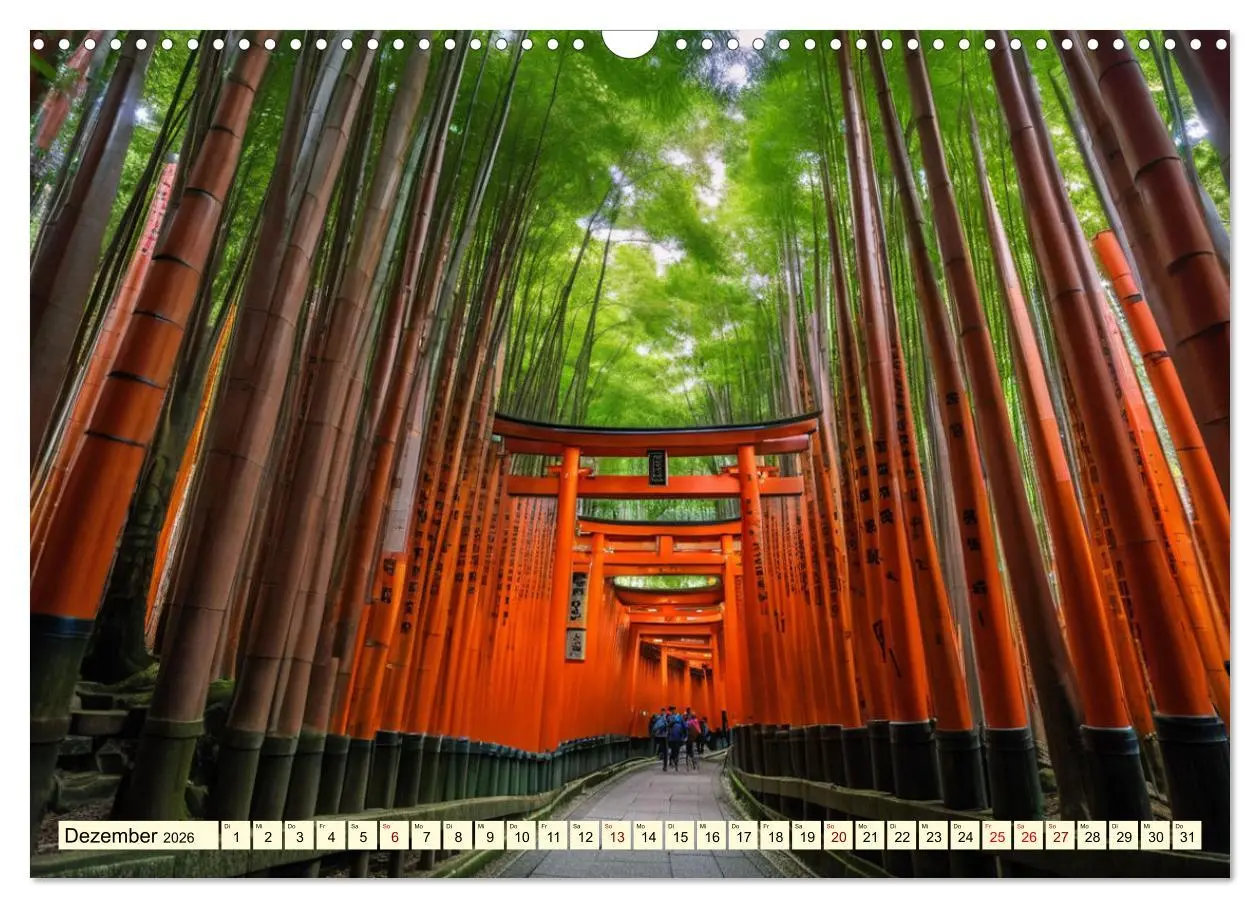Select red holiday date 25
The image size is (1260, 908).
(x=996, y=835)
